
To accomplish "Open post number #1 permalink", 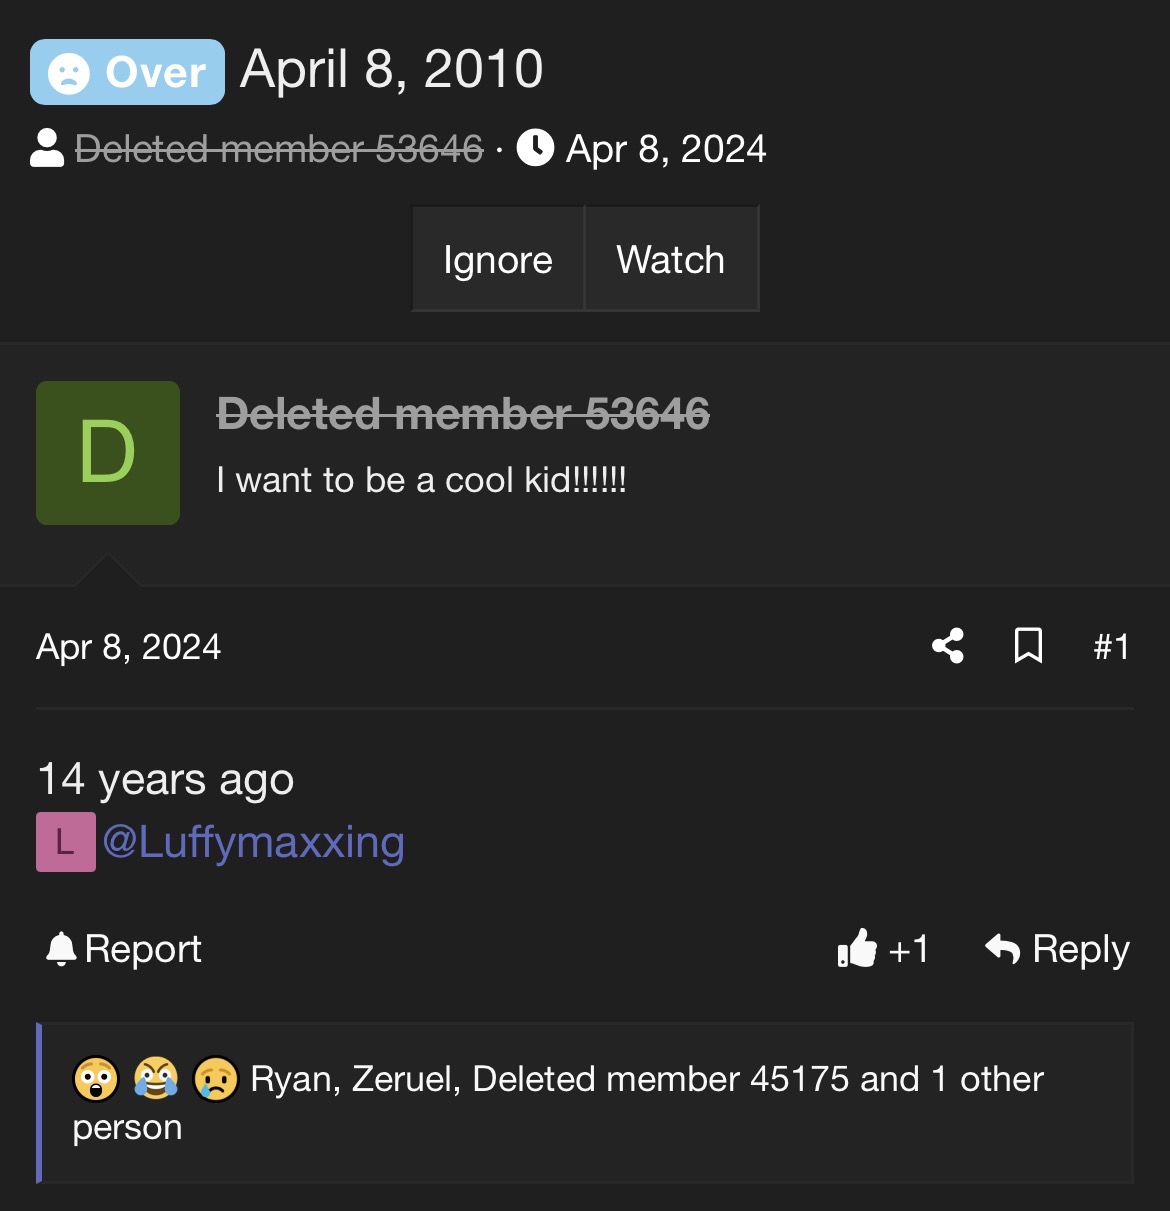I will click(x=1111, y=647).
